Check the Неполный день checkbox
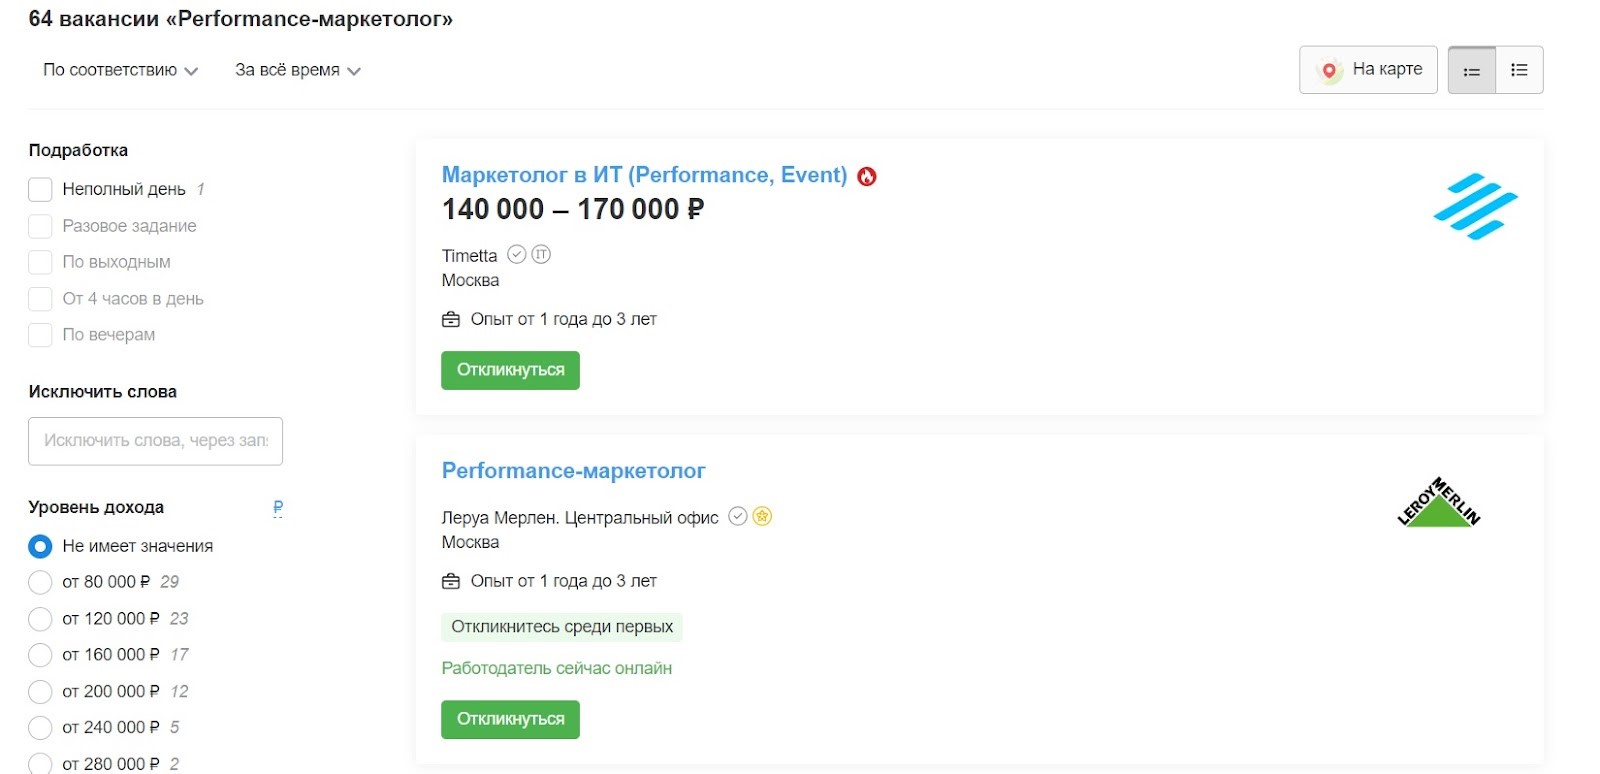 (x=40, y=189)
